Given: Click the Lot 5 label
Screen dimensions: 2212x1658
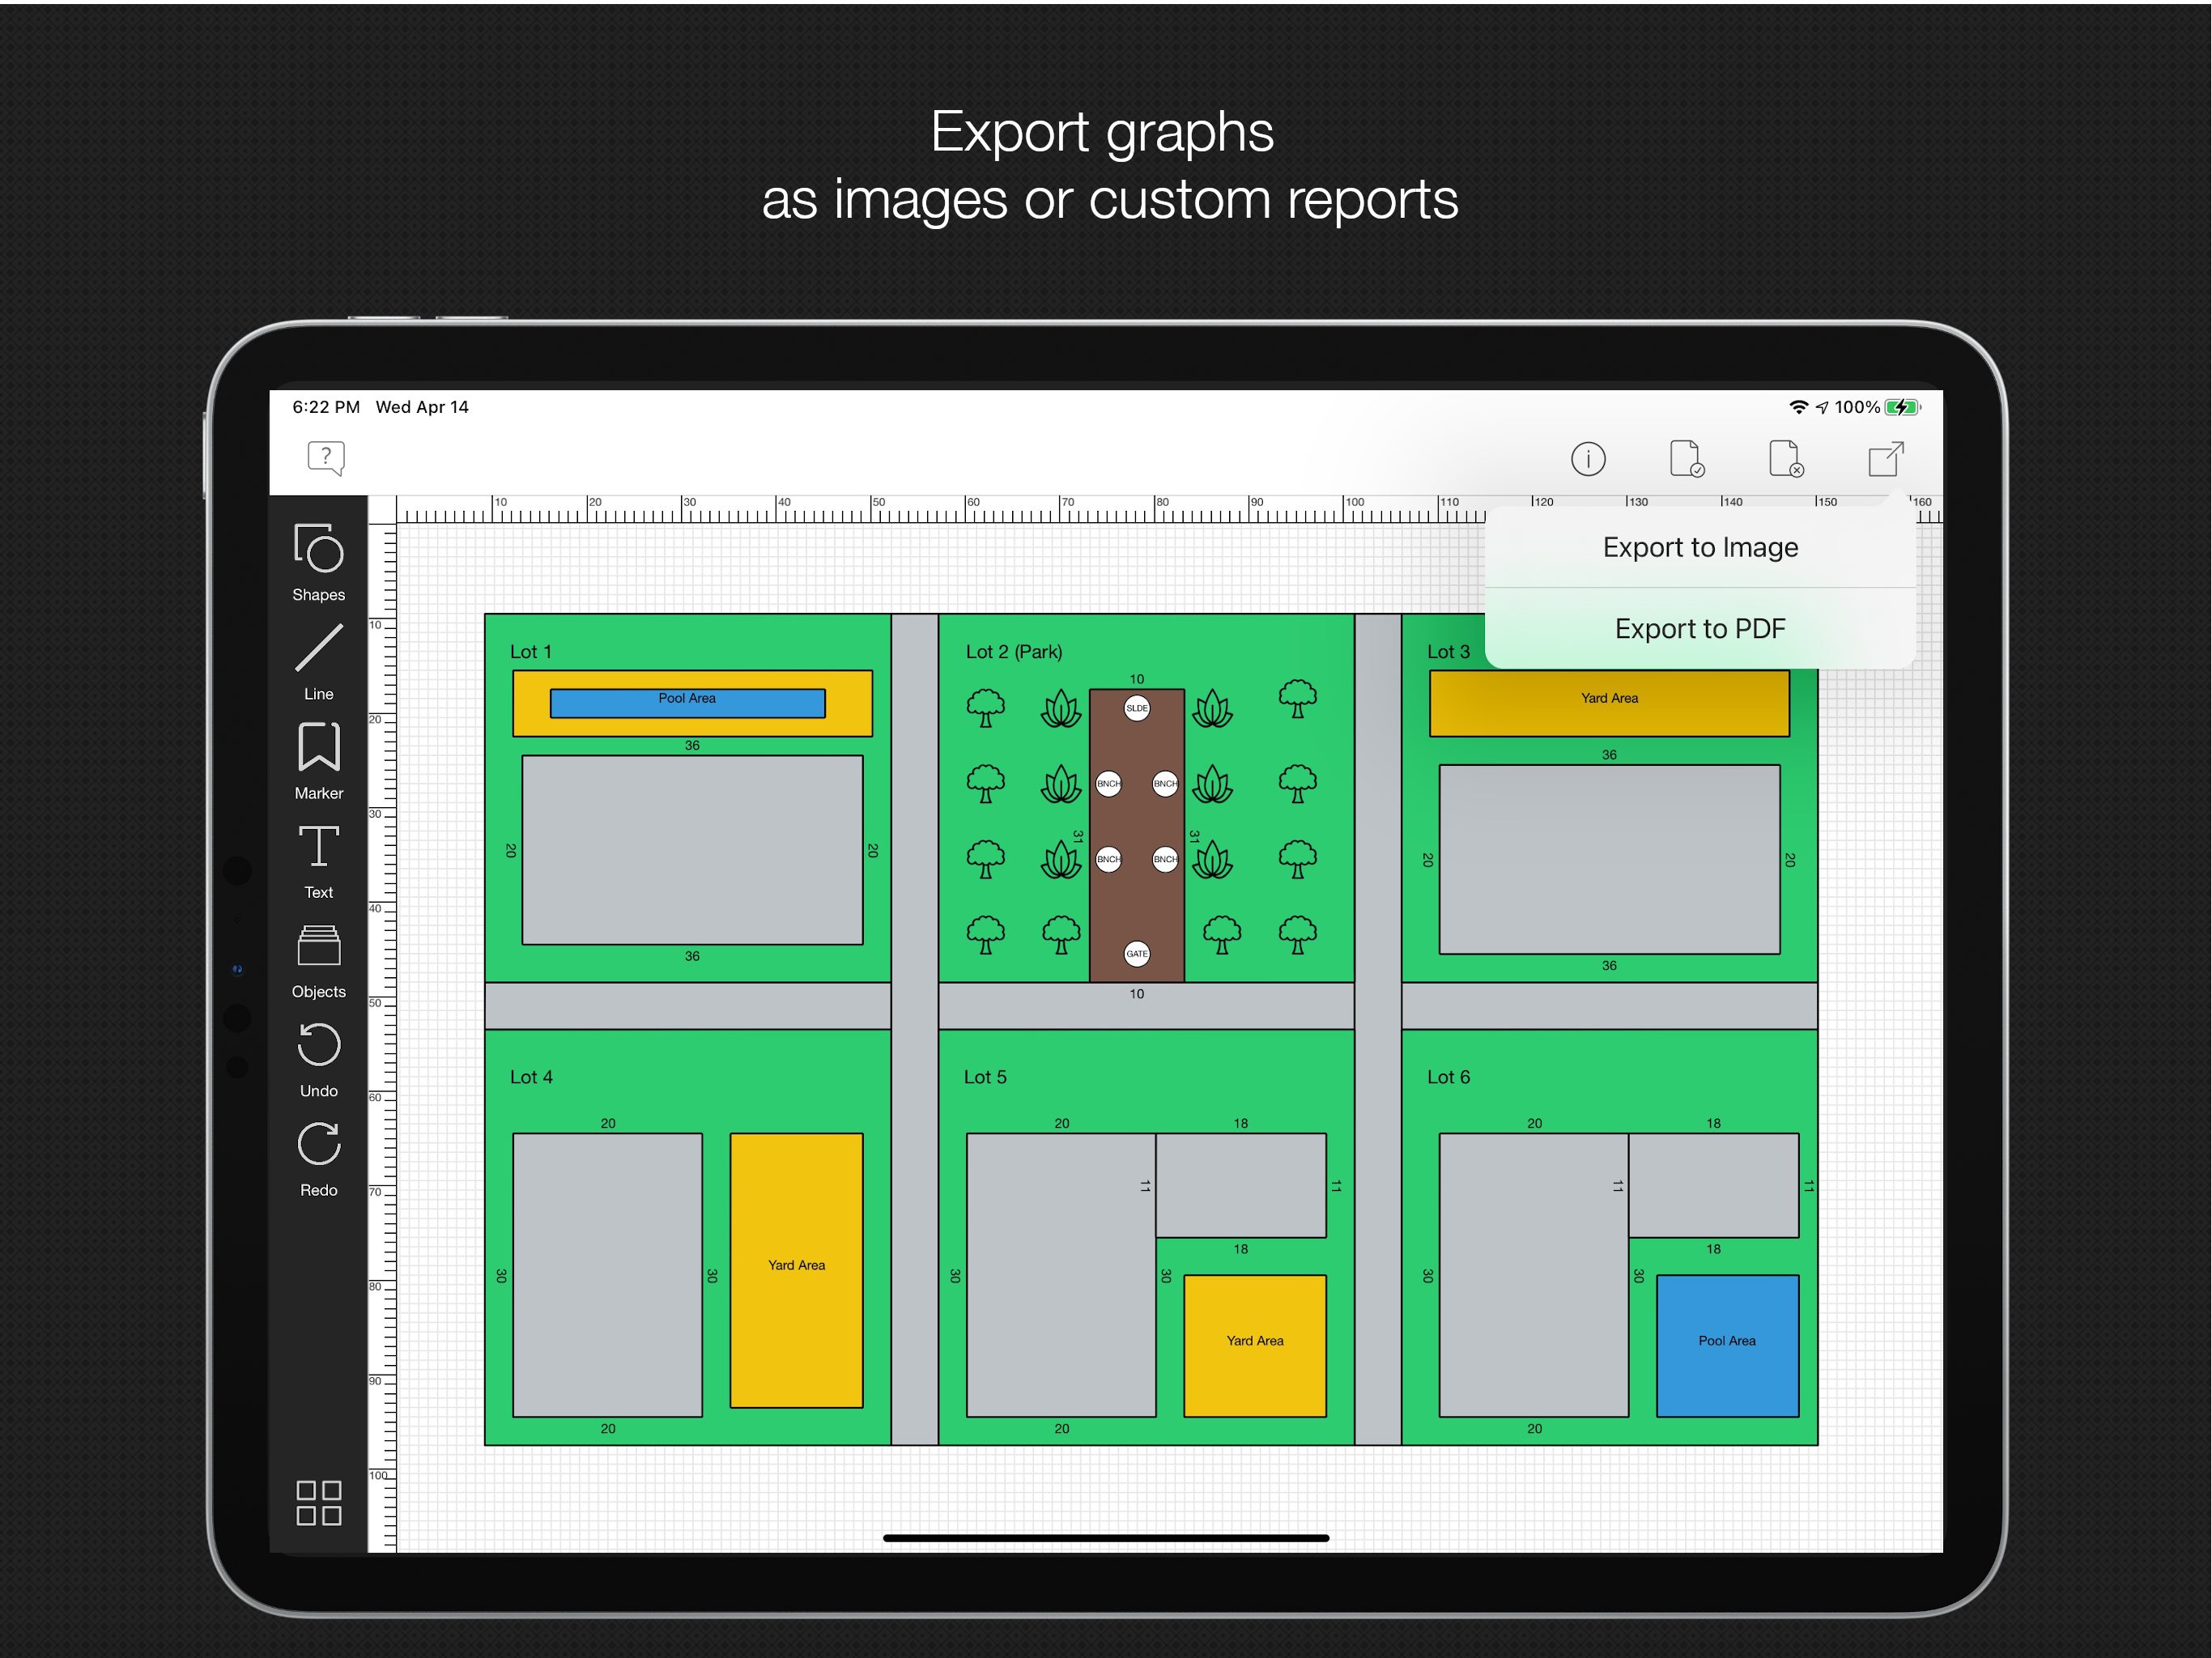Looking at the screenshot, I should coord(985,1077).
